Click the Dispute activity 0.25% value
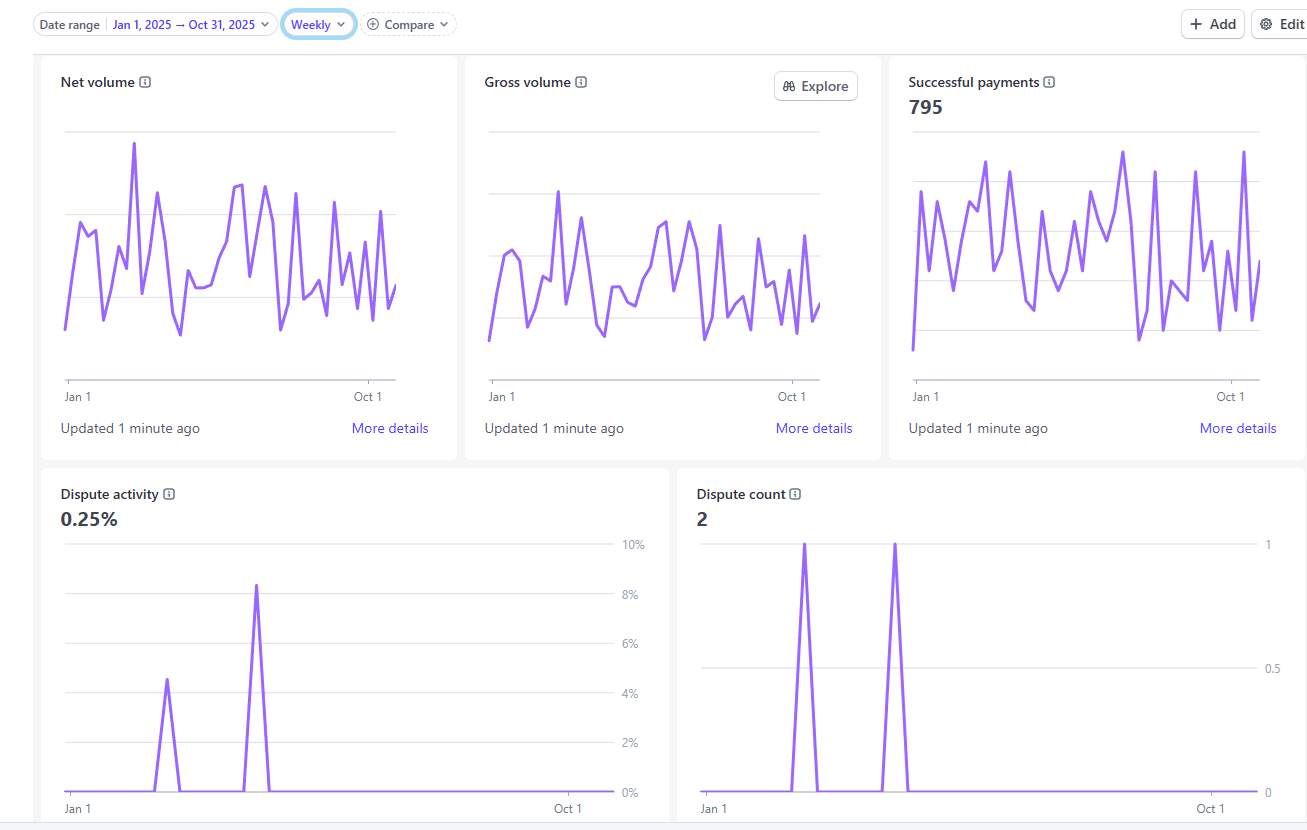The height and width of the screenshot is (830, 1307). click(x=89, y=519)
